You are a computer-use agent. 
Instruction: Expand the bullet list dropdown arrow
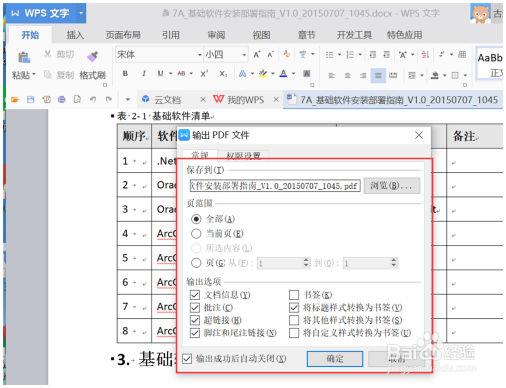click(339, 54)
